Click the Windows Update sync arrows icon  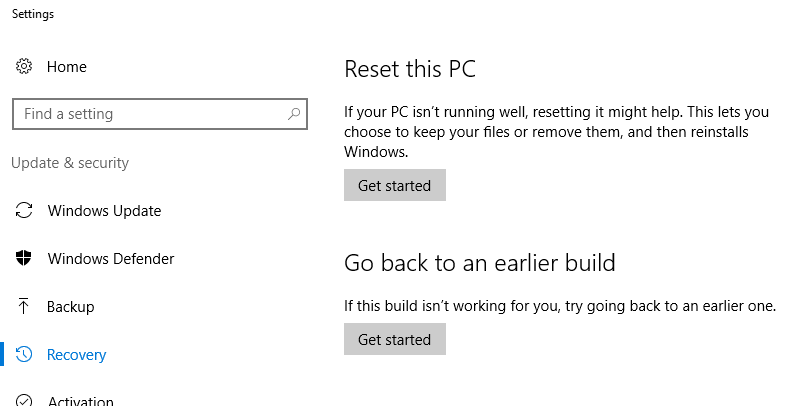24,210
